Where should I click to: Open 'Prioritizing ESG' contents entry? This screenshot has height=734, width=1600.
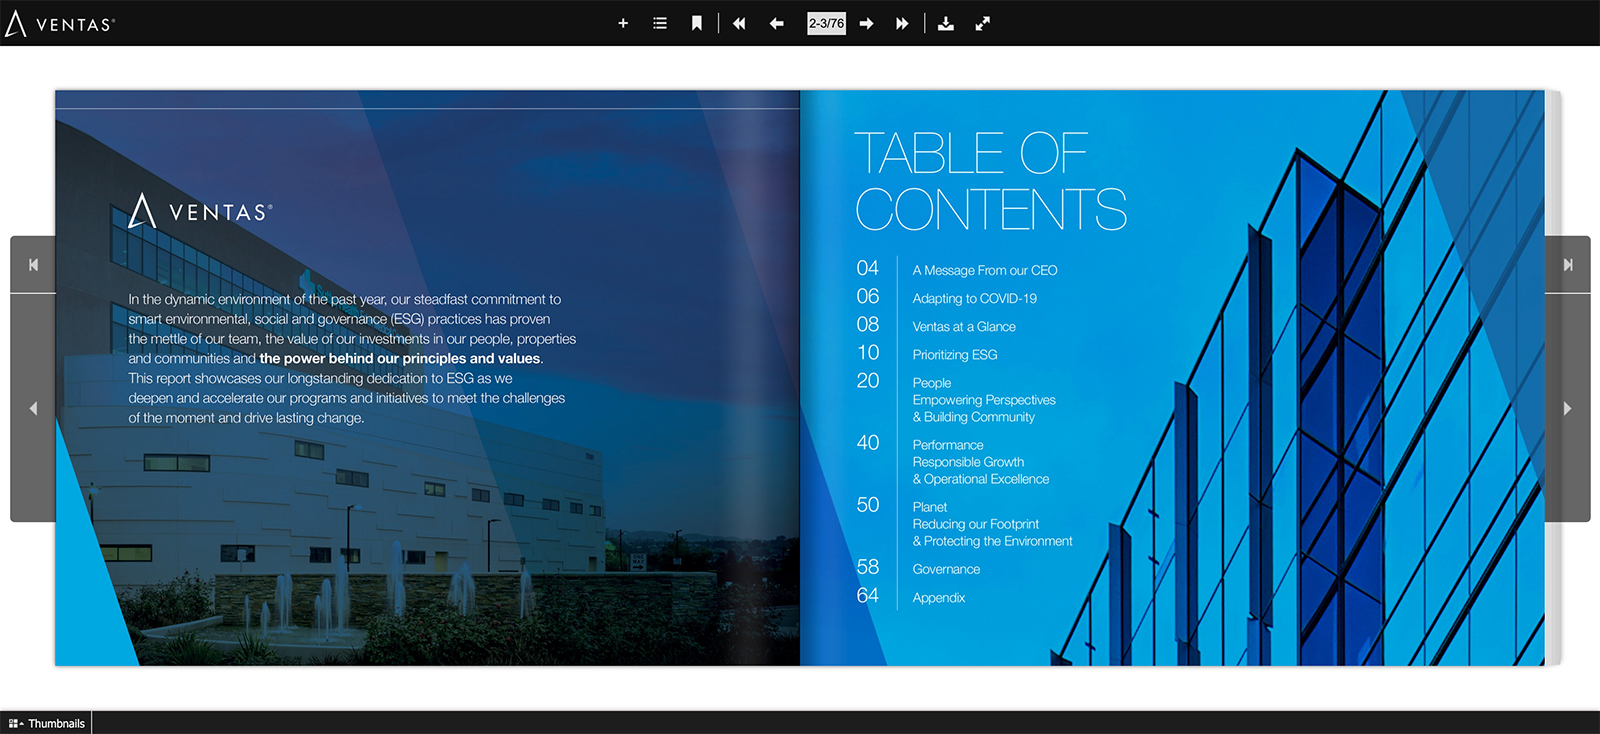(x=955, y=354)
